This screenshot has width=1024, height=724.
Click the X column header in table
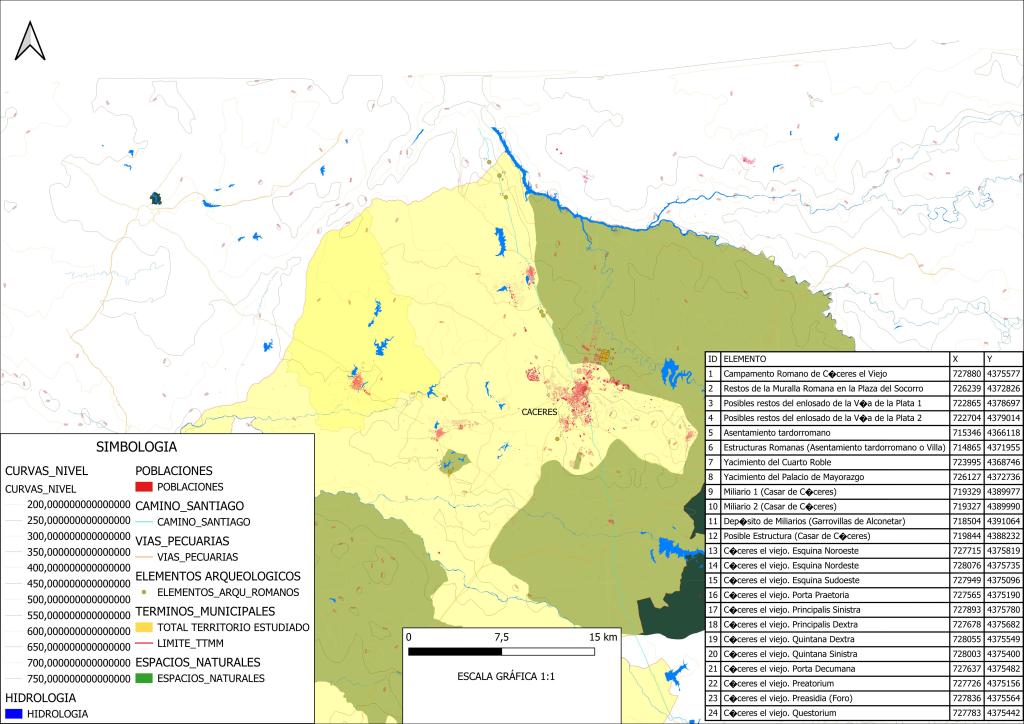click(954, 358)
